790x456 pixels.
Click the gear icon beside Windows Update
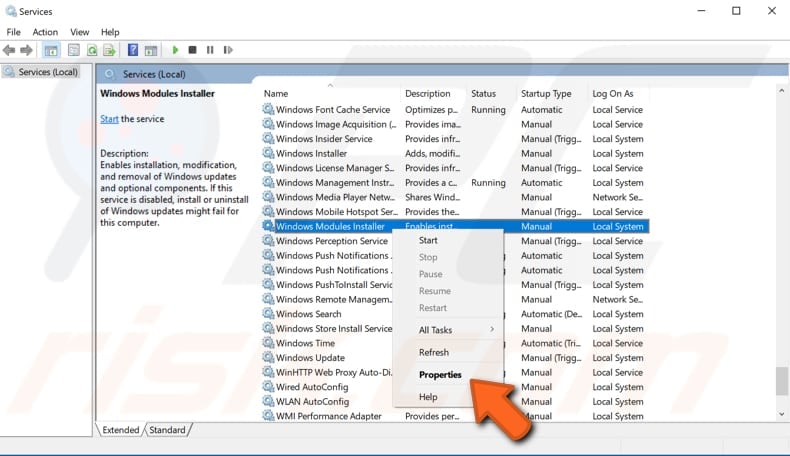268,357
